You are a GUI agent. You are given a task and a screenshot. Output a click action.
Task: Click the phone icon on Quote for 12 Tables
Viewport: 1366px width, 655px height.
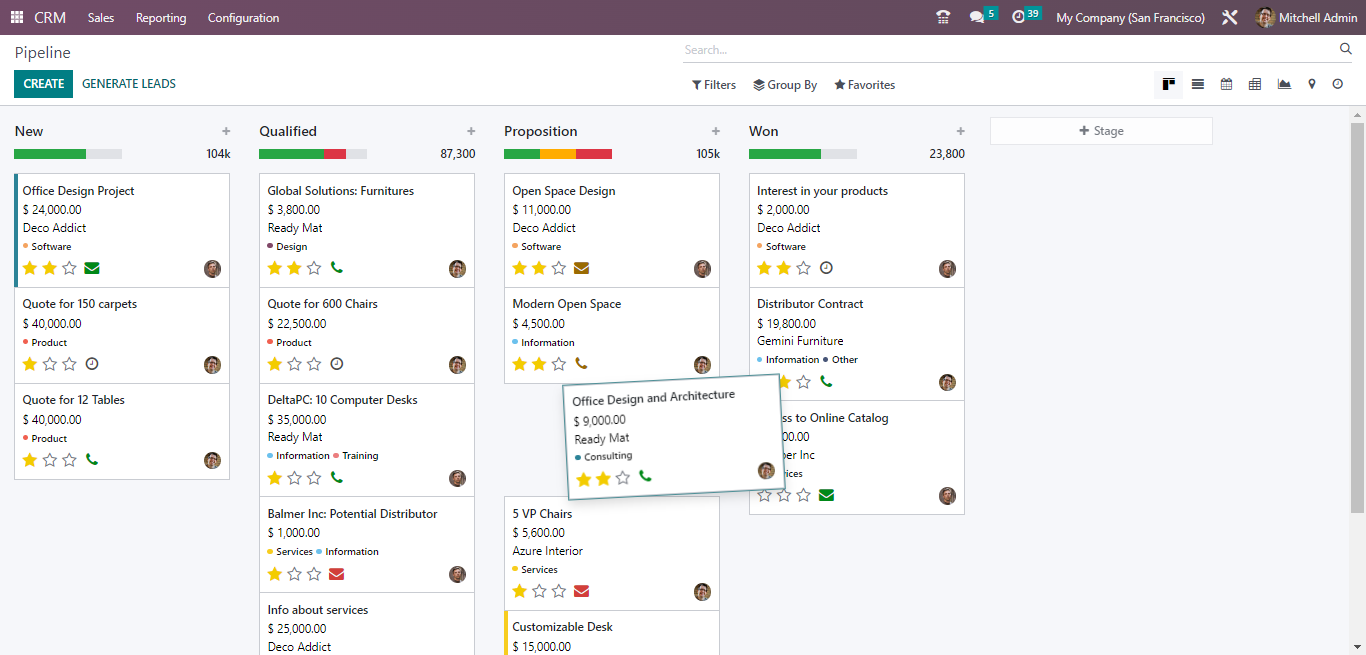pos(92,460)
